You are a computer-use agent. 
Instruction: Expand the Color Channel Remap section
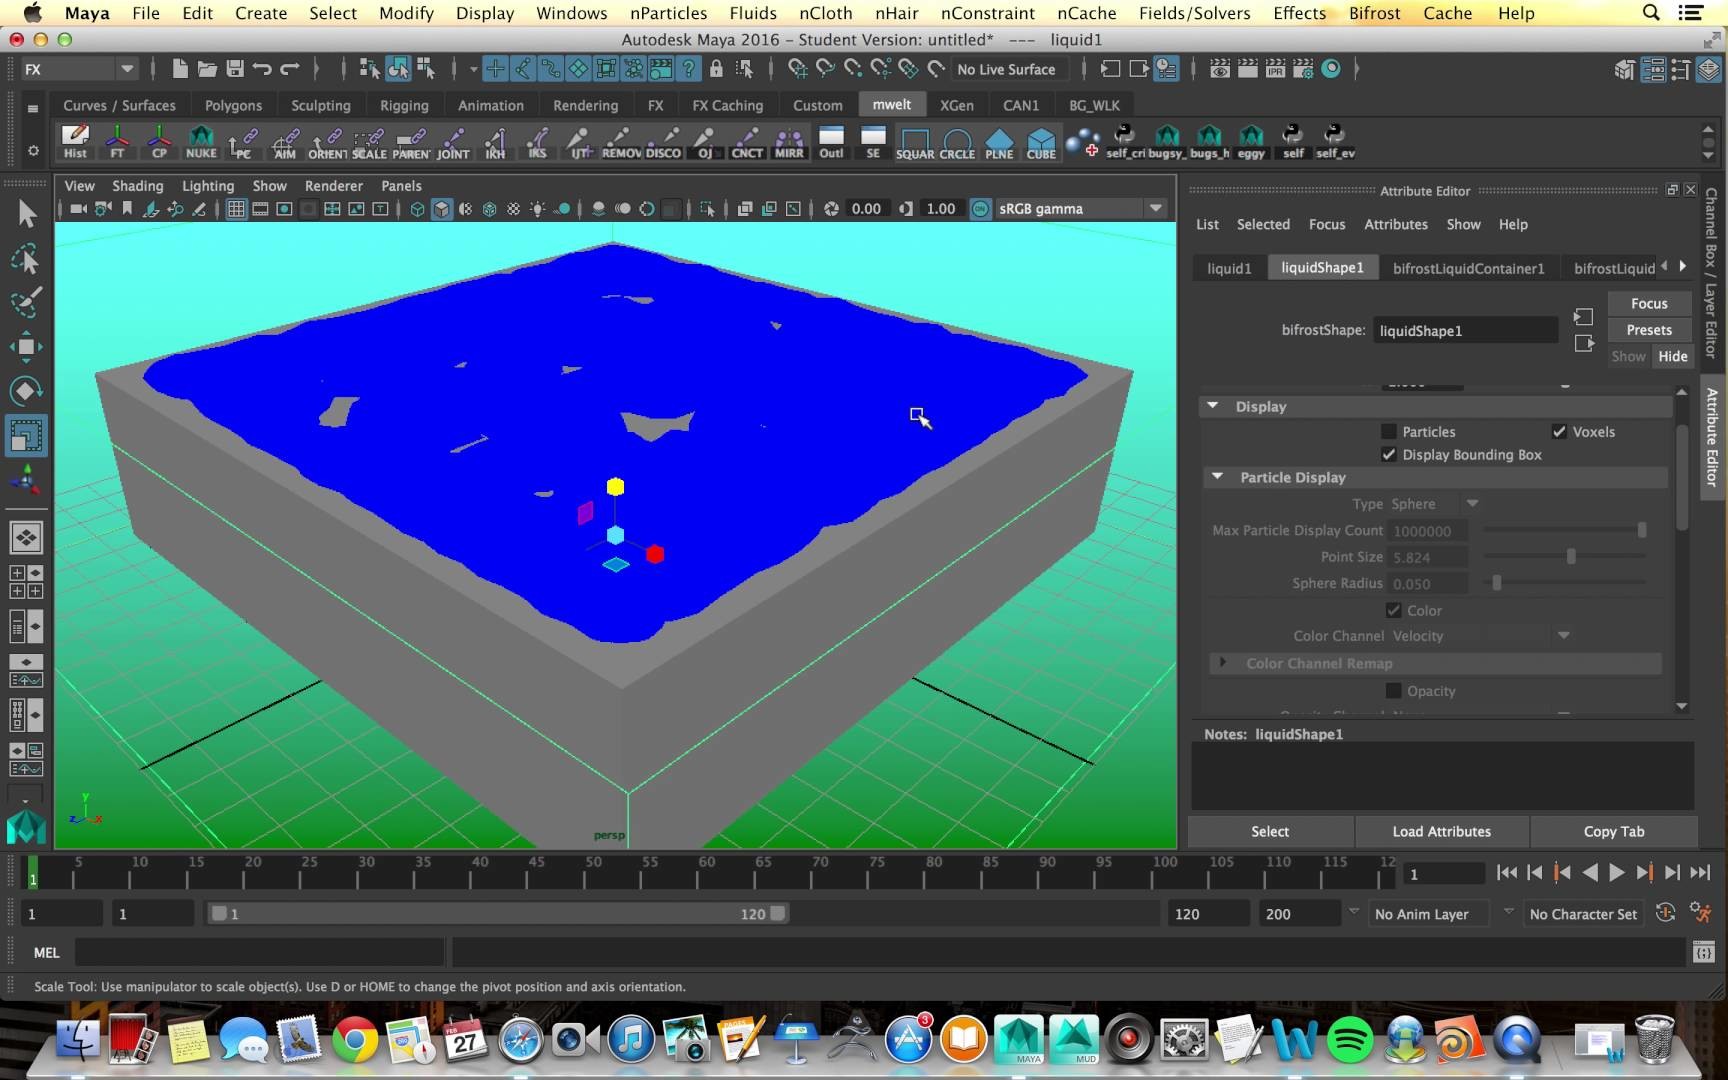(1222, 663)
